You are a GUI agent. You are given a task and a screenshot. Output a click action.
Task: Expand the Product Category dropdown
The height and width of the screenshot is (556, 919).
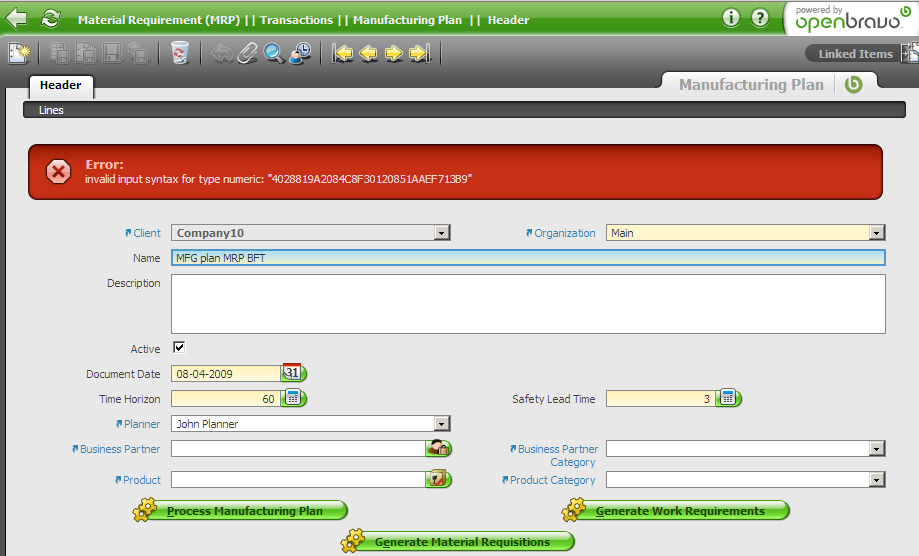877,480
